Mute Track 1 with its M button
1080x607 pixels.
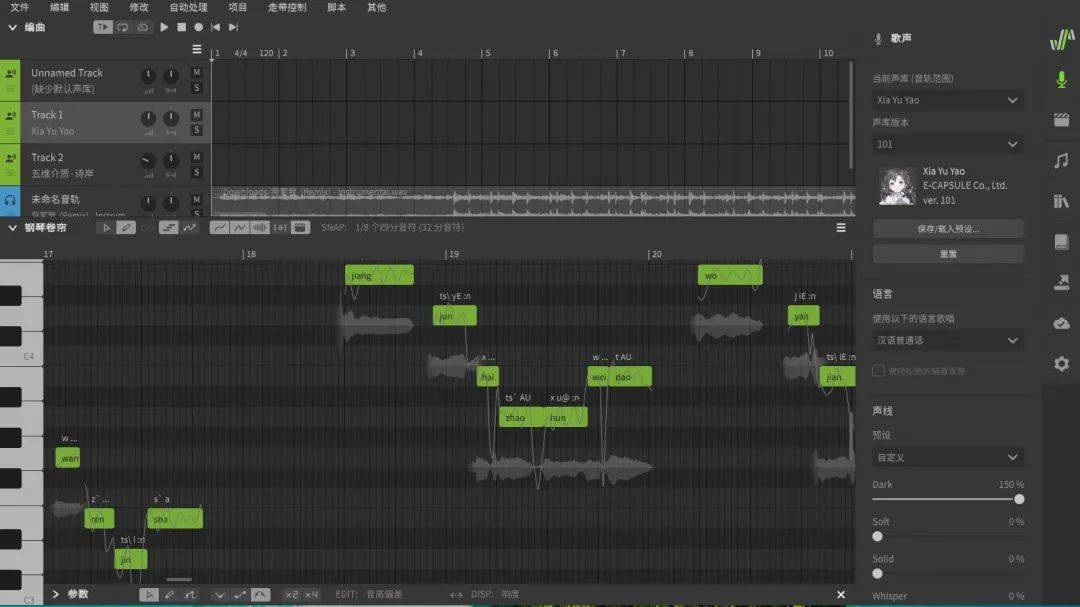[x=197, y=115]
